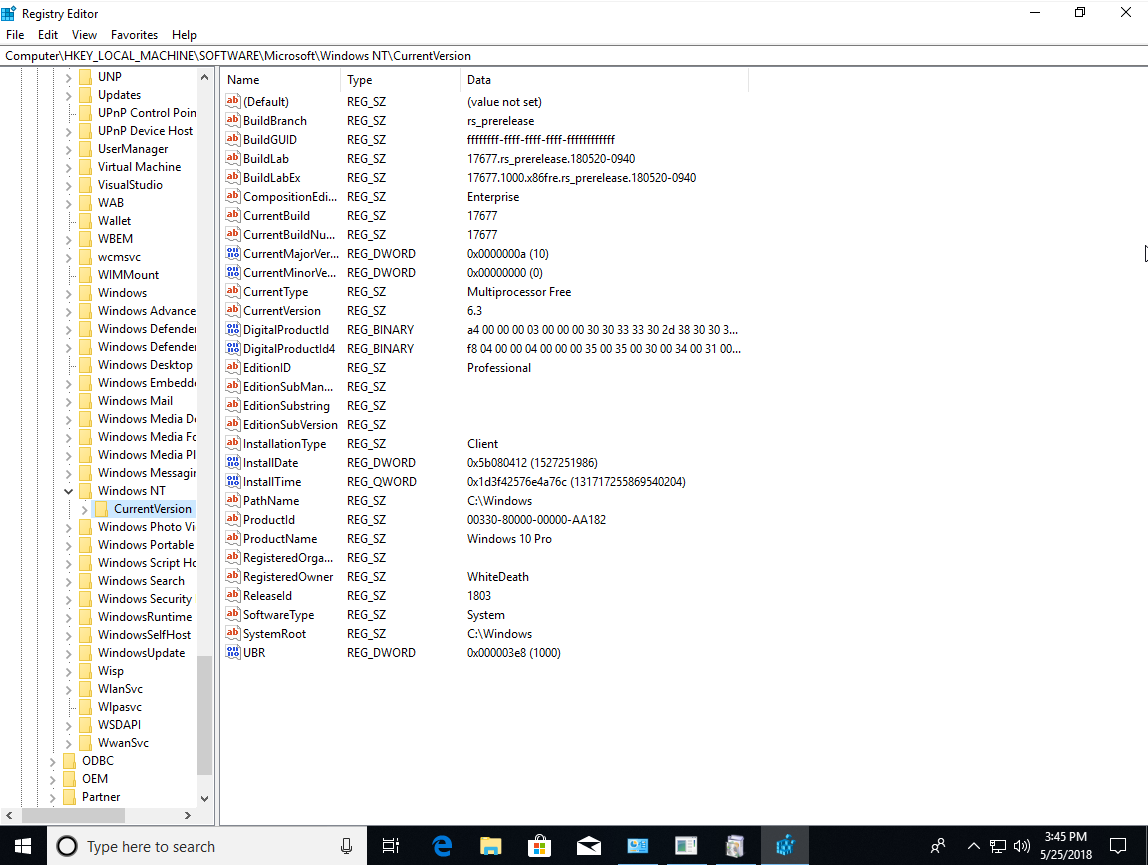Open the View menu

coord(84,34)
